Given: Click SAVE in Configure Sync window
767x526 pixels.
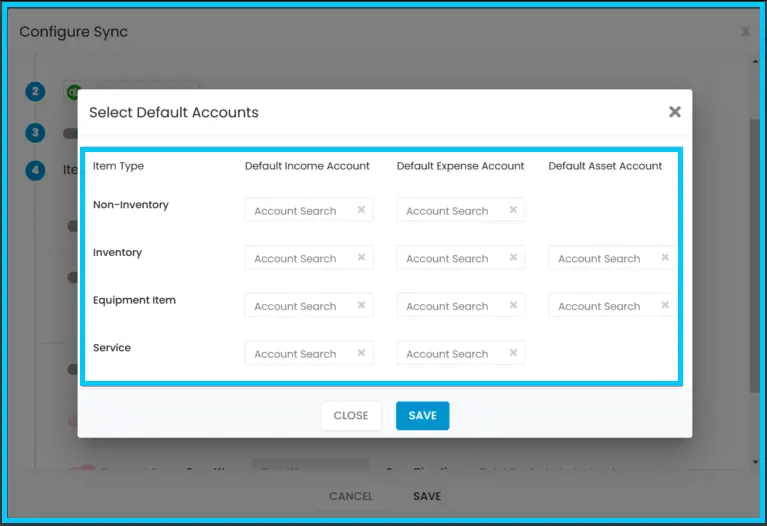Looking at the screenshot, I should point(427,496).
